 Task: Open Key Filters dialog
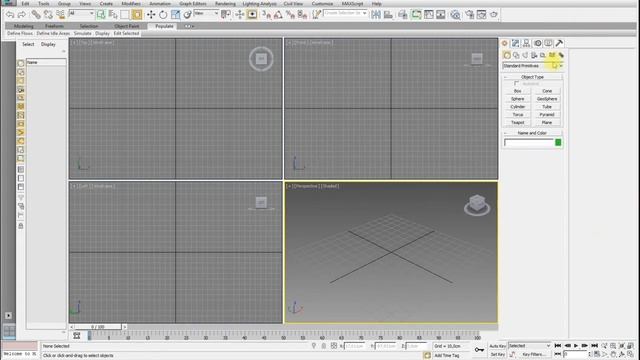pyautogui.click(x=533, y=355)
